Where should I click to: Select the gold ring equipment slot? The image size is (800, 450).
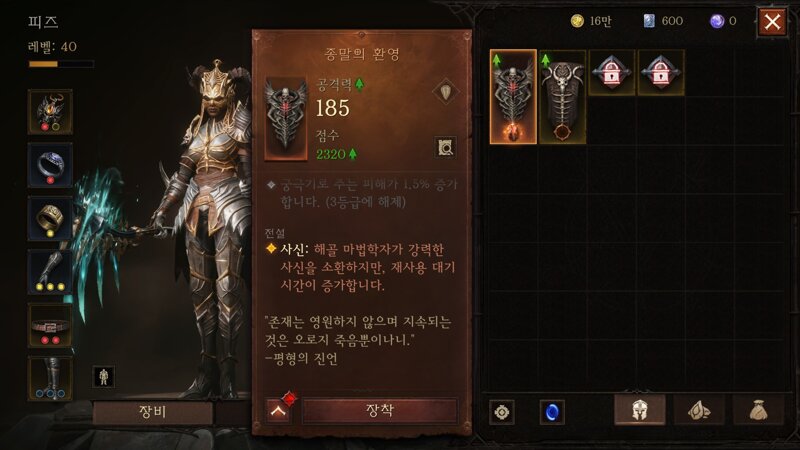pyautogui.click(x=50, y=218)
